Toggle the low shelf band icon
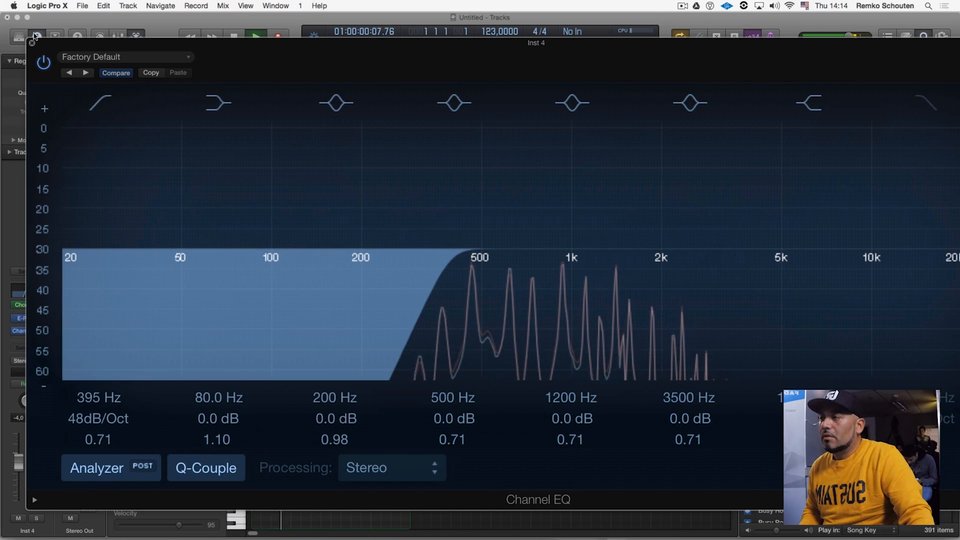This screenshot has height=540, width=960. [218, 103]
